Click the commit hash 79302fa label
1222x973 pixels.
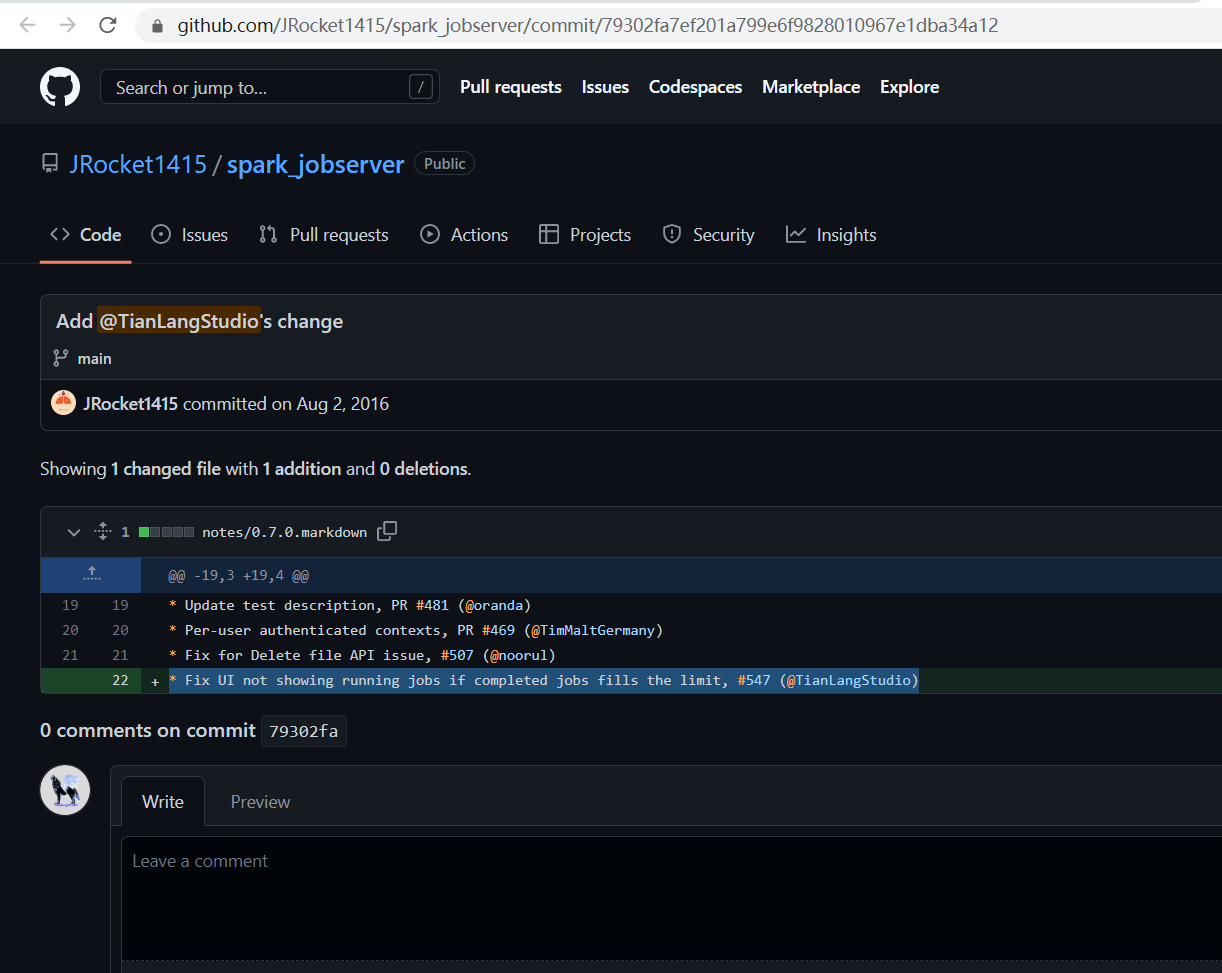click(x=304, y=731)
